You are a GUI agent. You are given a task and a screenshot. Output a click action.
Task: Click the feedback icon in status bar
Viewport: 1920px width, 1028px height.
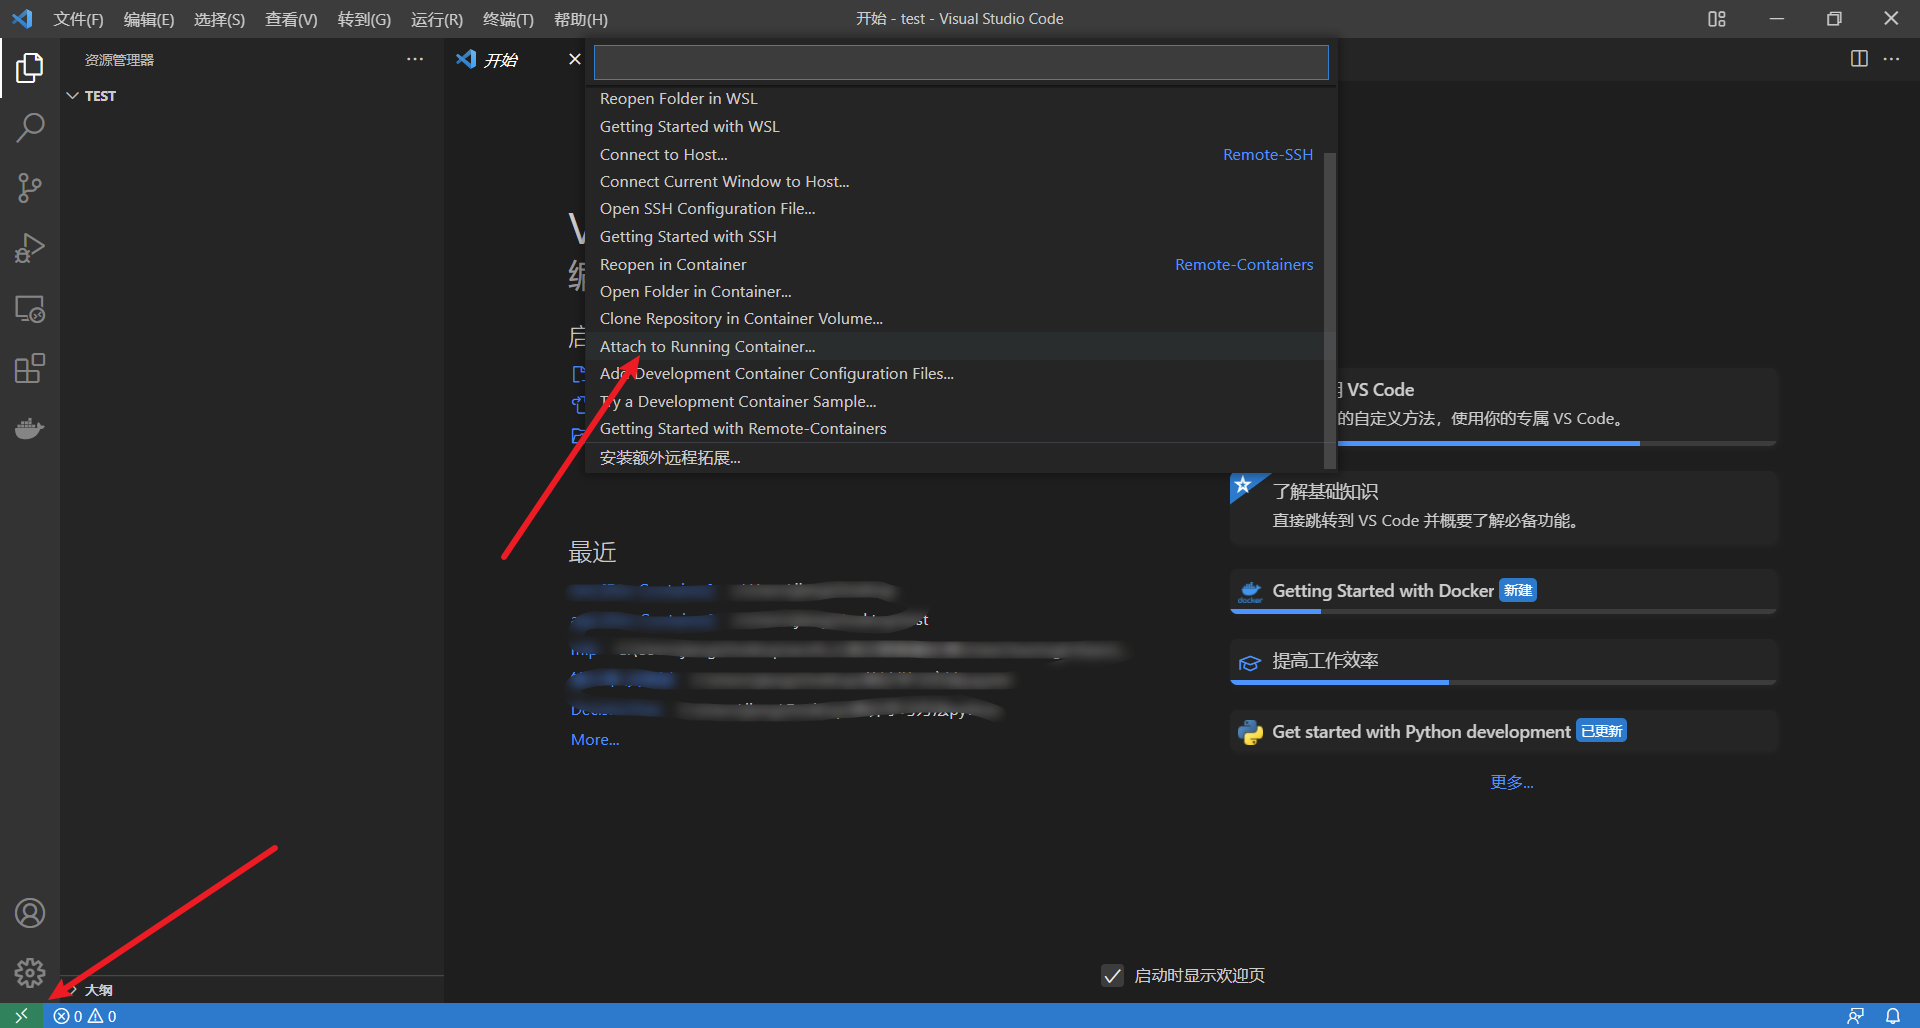[x=1855, y=1016]
